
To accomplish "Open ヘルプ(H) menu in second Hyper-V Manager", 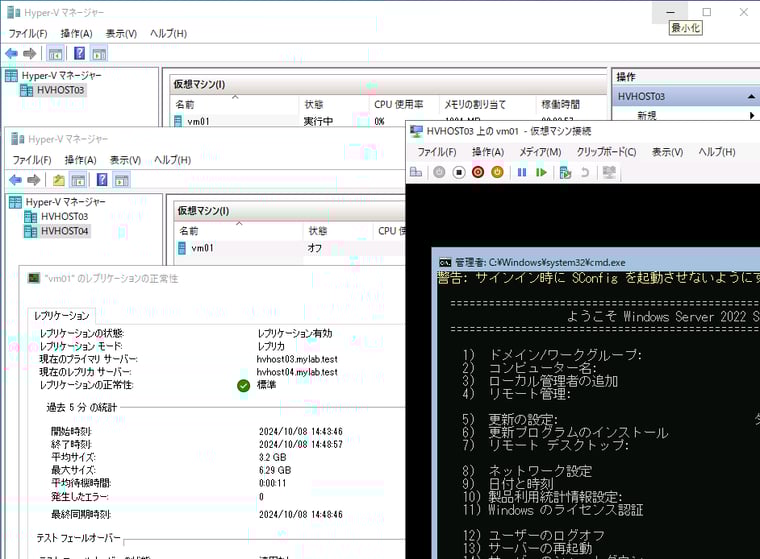I will click(172, 160).
